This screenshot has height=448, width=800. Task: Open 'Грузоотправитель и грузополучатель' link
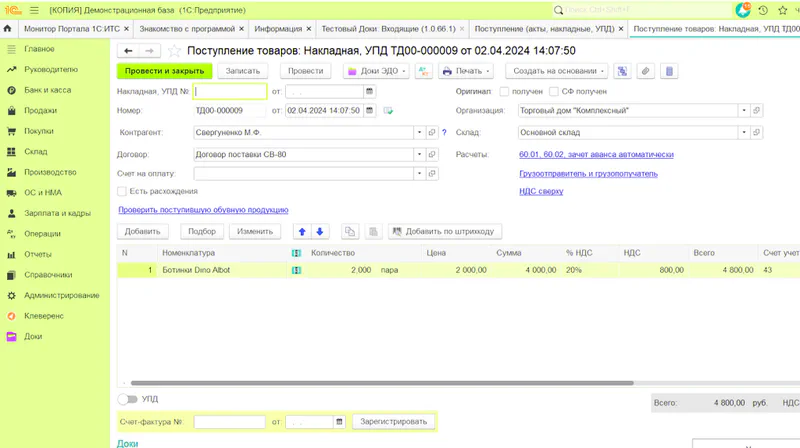tap(588, 173)
